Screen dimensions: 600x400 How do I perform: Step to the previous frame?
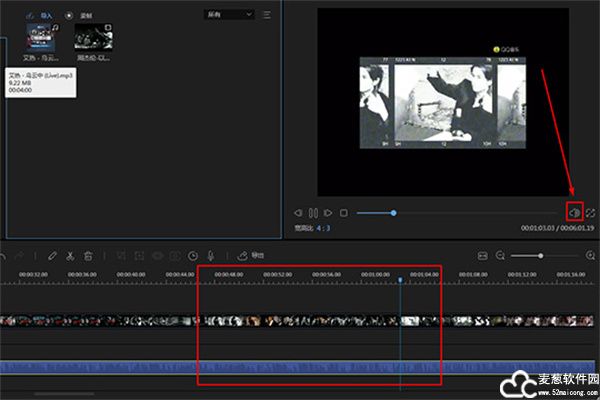(x=298, y=213)
